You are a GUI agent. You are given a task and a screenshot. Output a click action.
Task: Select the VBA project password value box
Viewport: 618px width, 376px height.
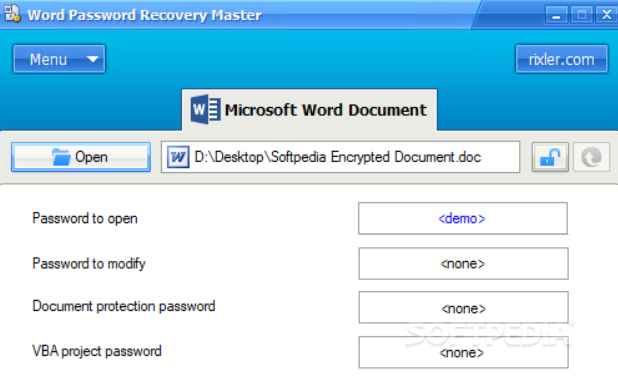464,352
